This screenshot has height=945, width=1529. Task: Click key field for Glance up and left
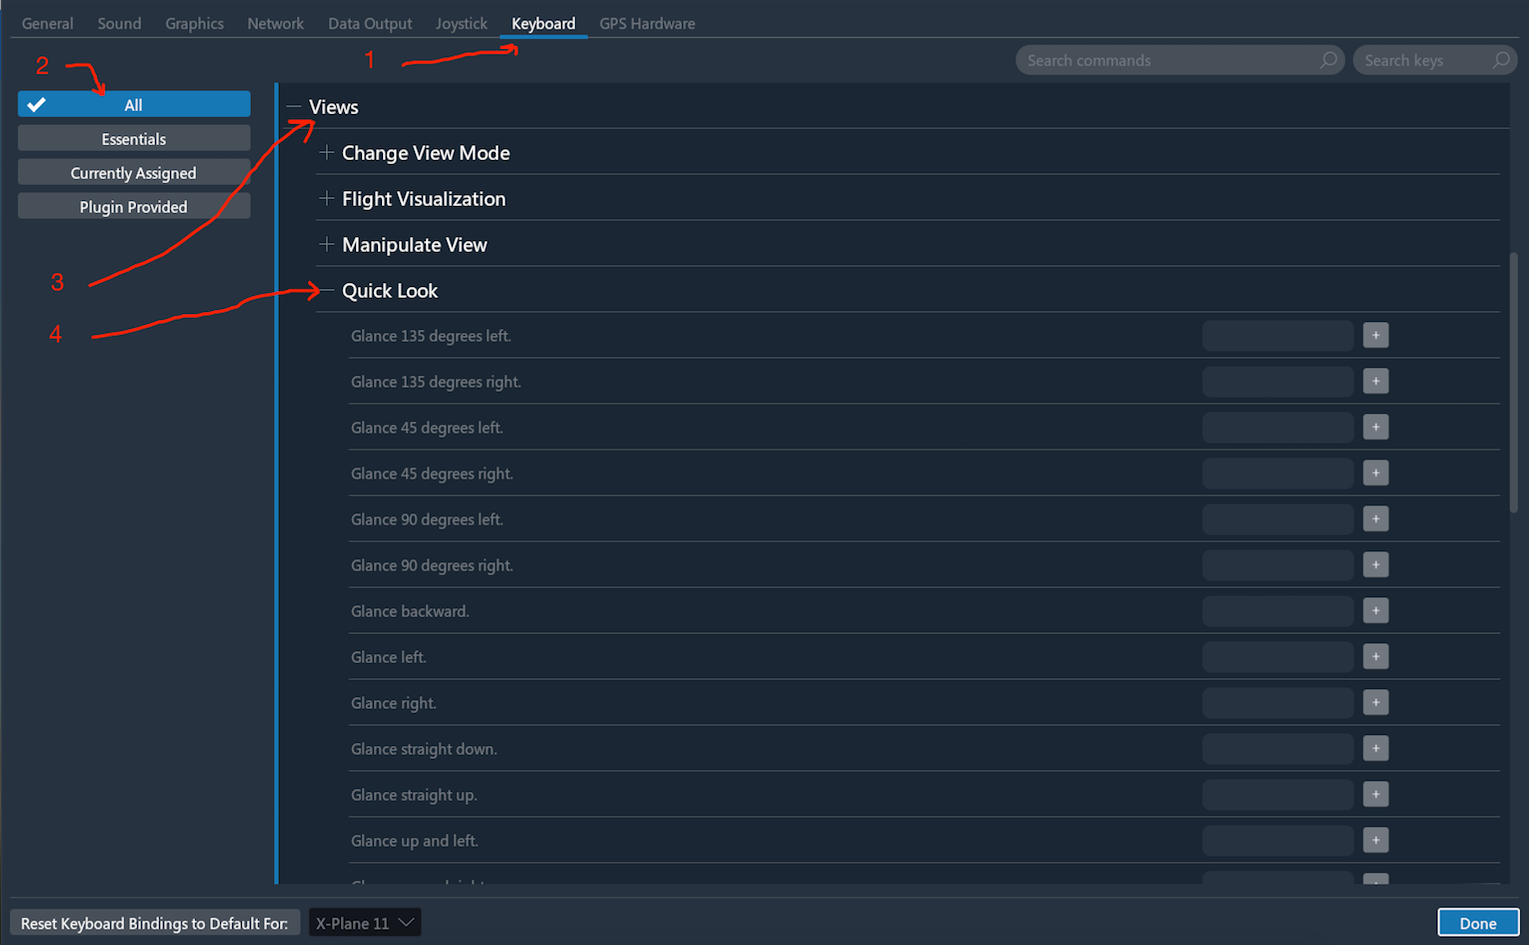point(1278,841)
